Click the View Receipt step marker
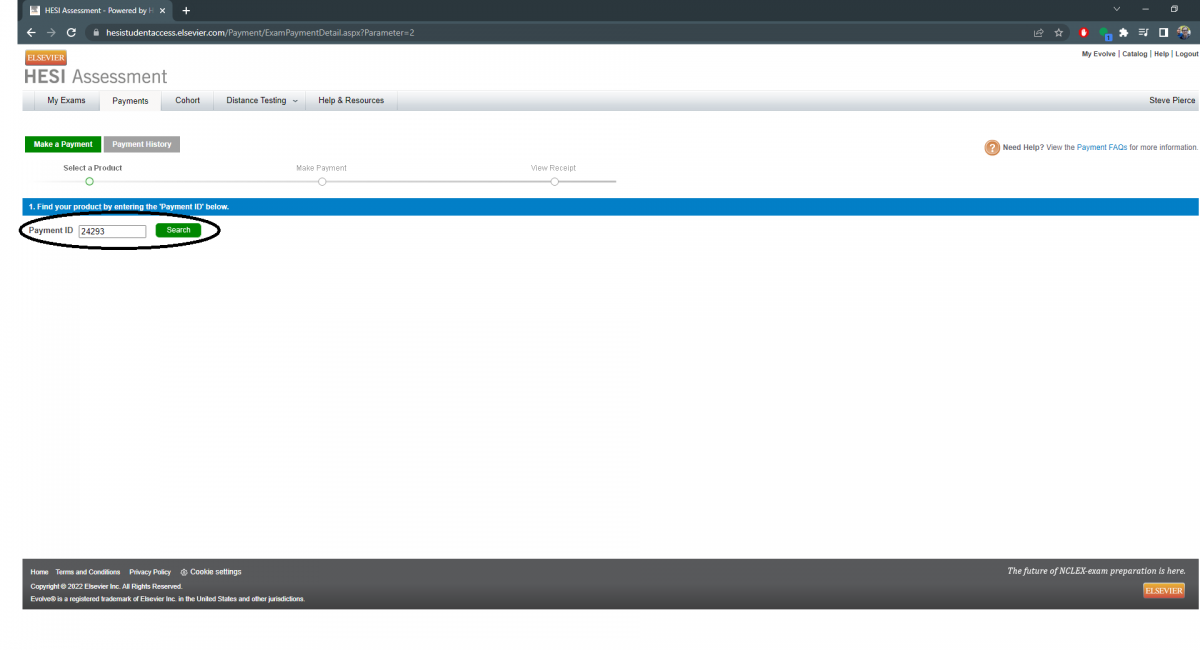The image size is (1200, 650). (554, 181)
